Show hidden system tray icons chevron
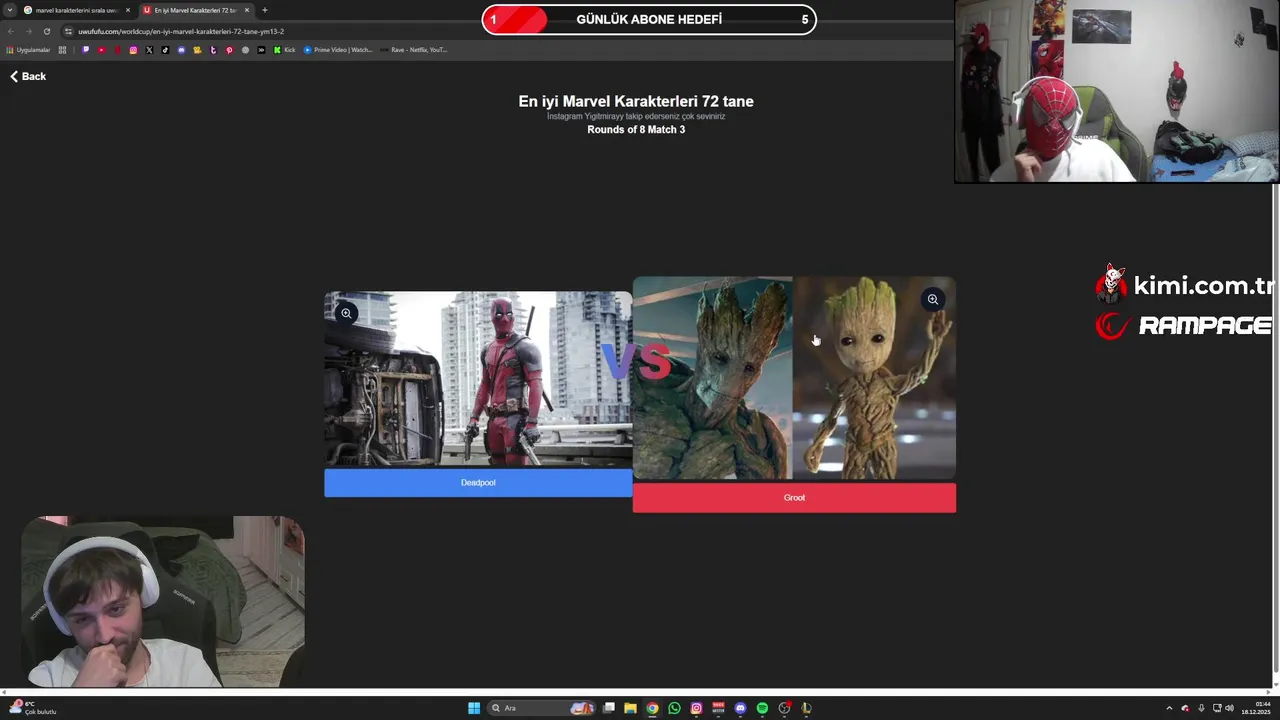Image resolution: width=1280 pixels, height=720 pixels. [1169, 708]
